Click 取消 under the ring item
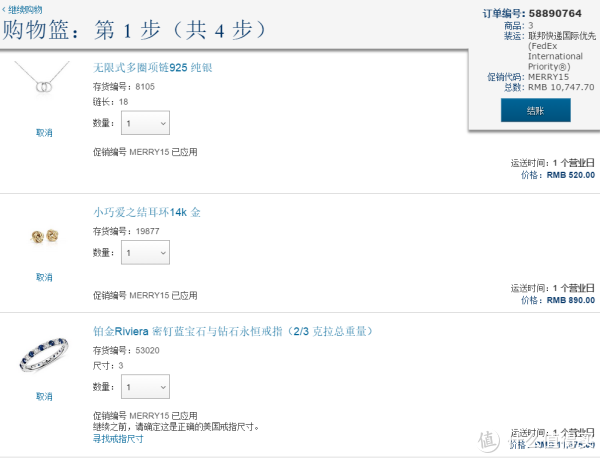Image resolution: width=600 pixels, height=458 pixels. 44,396
